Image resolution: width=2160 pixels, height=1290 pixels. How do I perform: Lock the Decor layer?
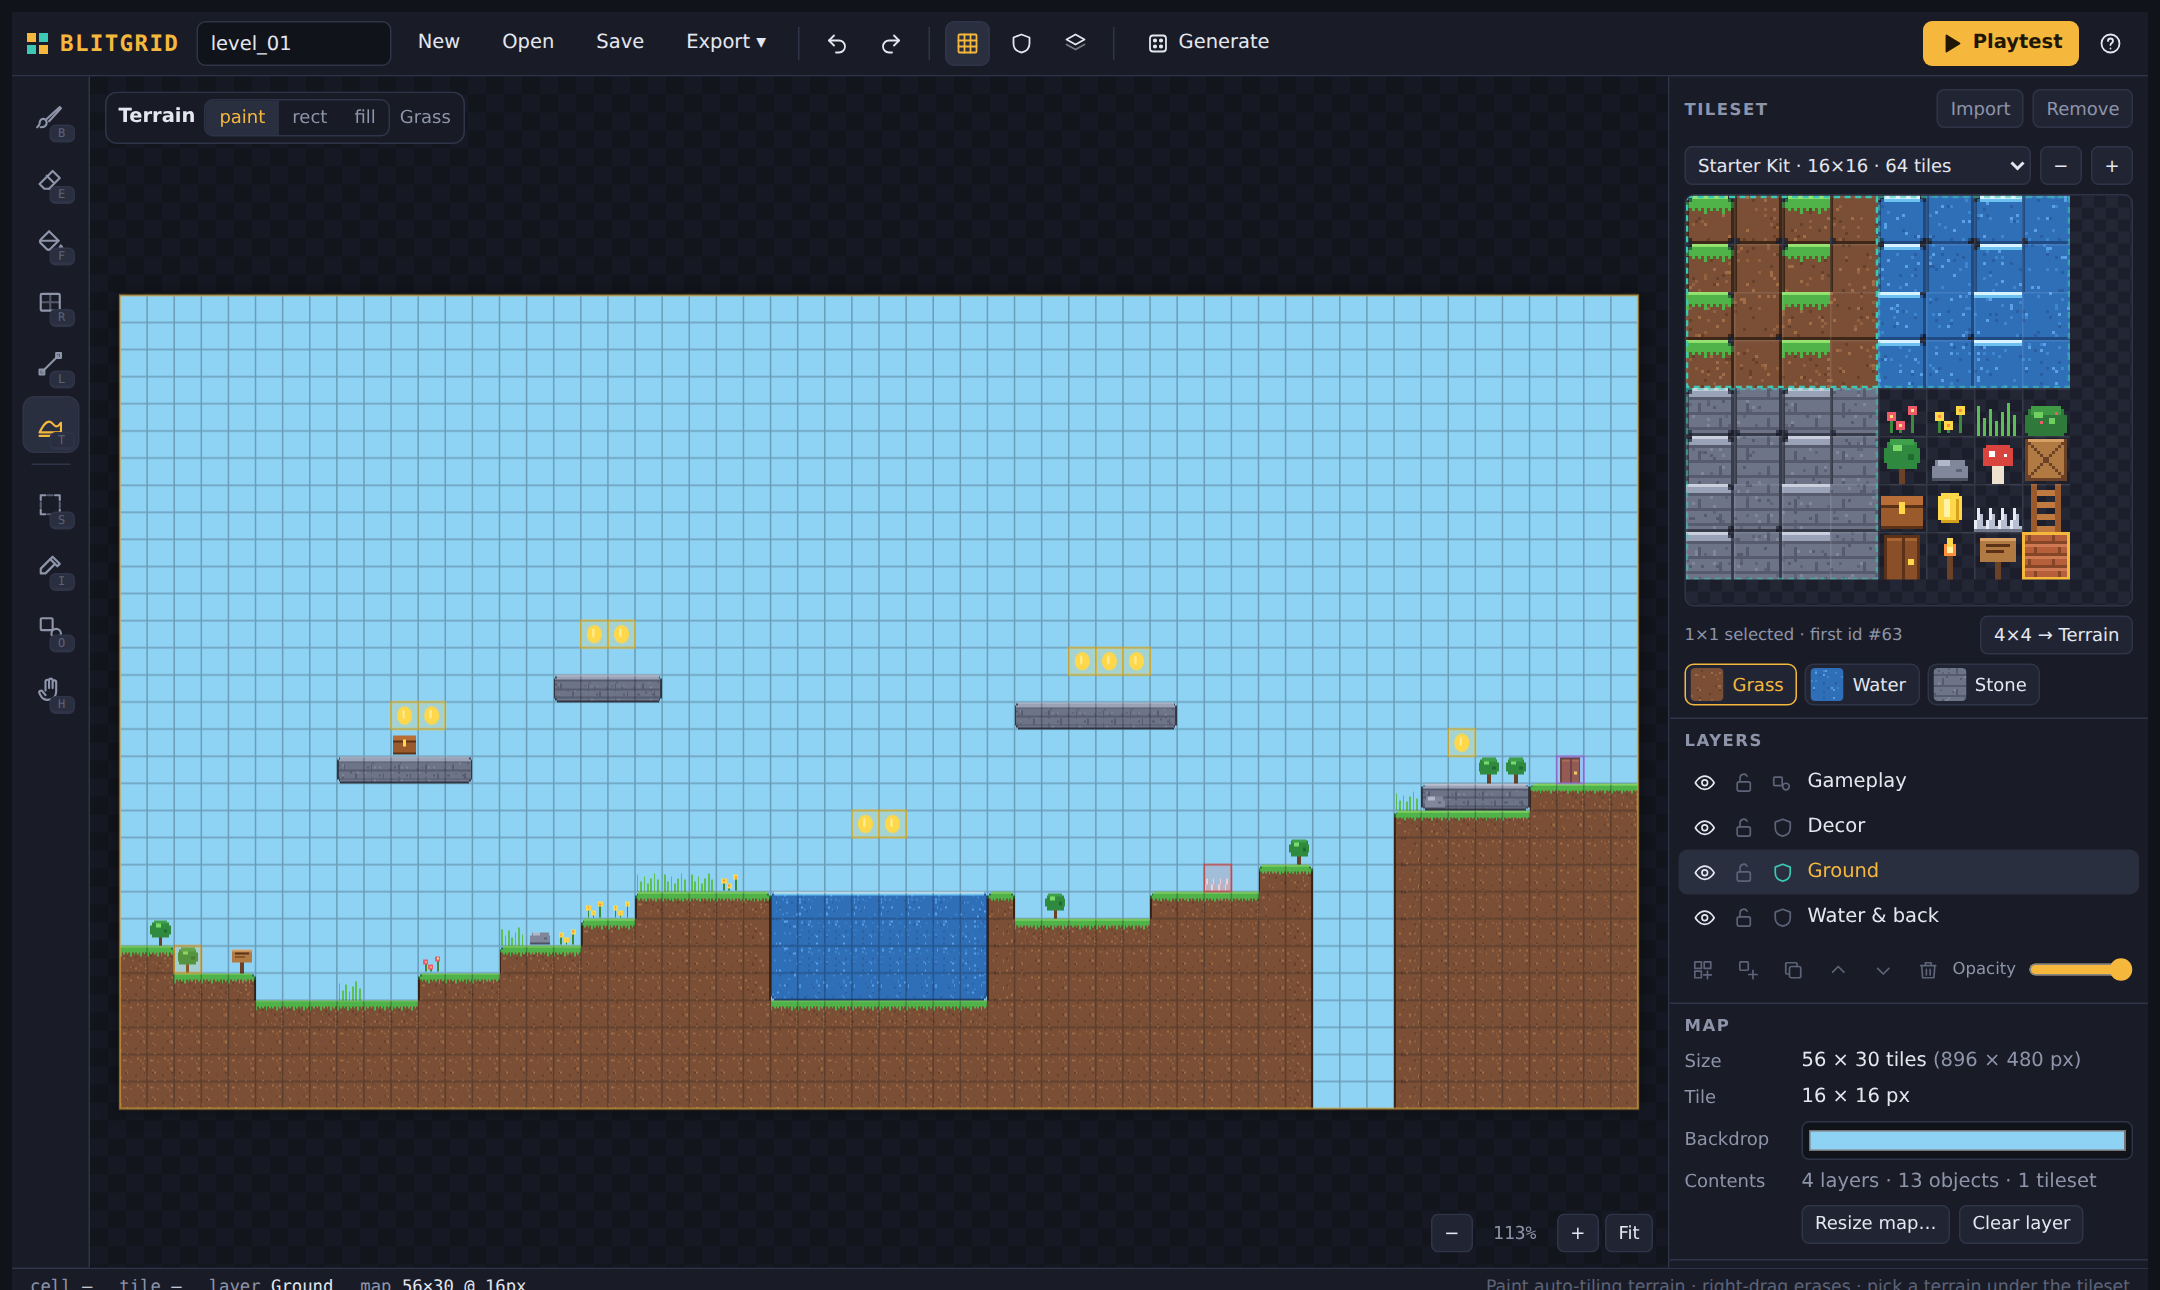click(1743, 828)
